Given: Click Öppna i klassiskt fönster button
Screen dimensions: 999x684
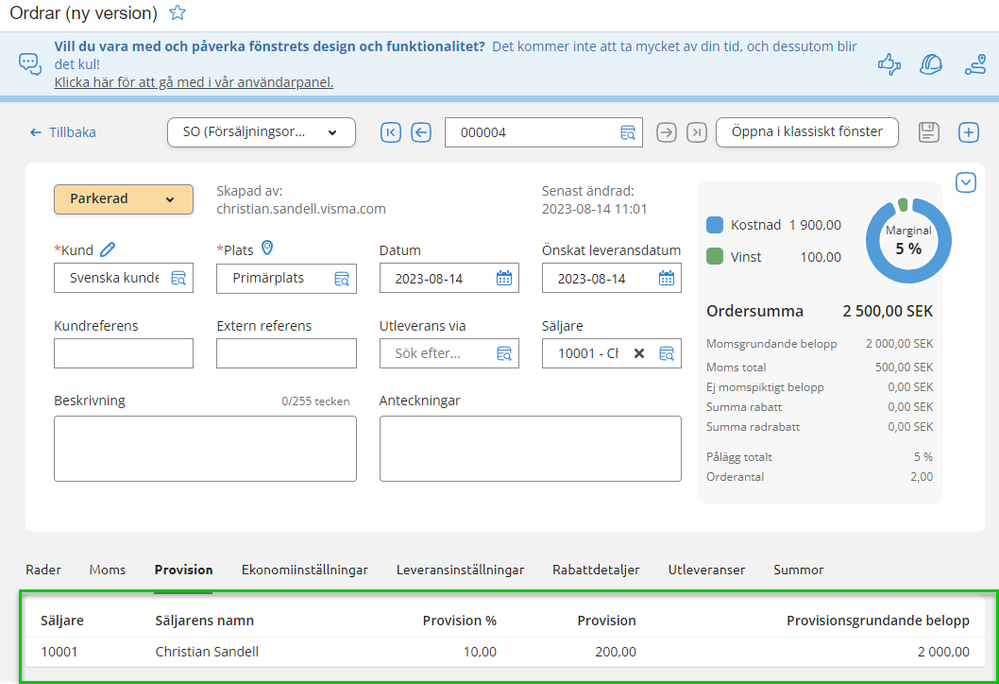Looking at the screenshot, I should (x=807, y=132).
